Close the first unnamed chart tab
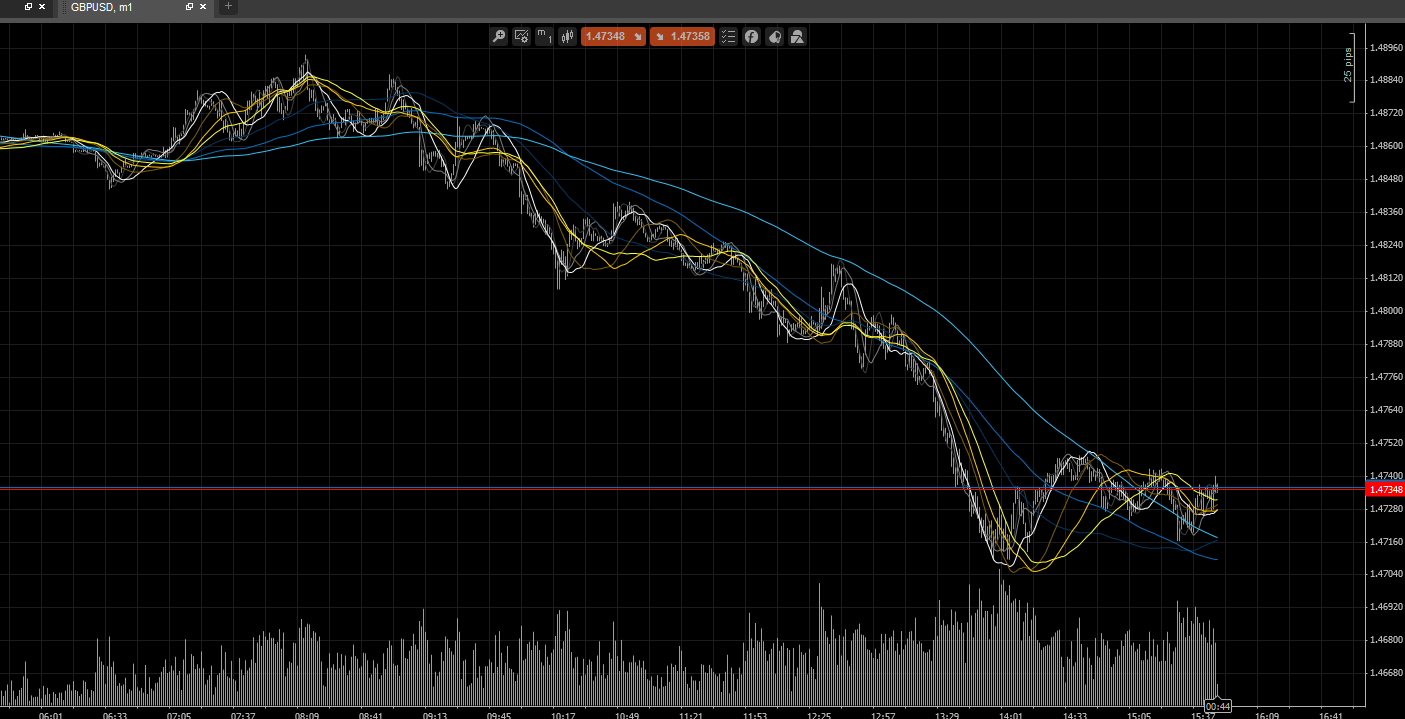This screenshot has height=719, width=1405. (x=42, y=7)
